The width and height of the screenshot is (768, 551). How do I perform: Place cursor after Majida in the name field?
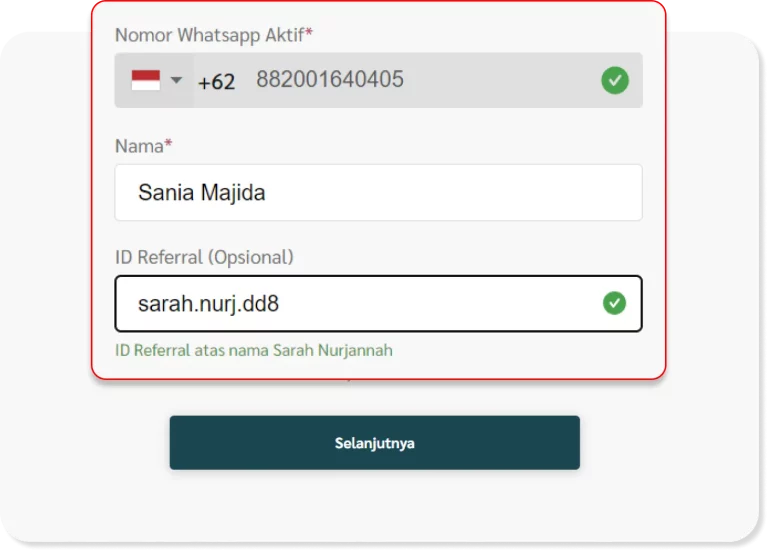coord(267,192)
